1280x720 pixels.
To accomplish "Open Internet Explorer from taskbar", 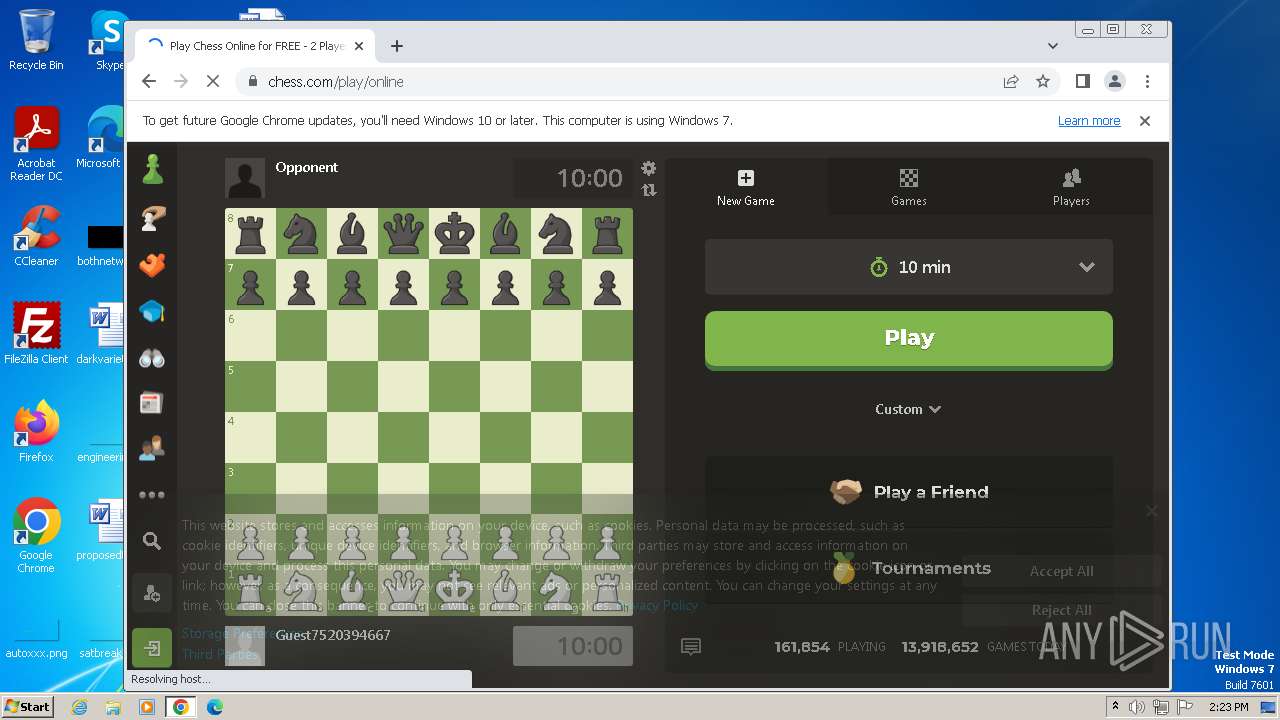I will point(80,707).
